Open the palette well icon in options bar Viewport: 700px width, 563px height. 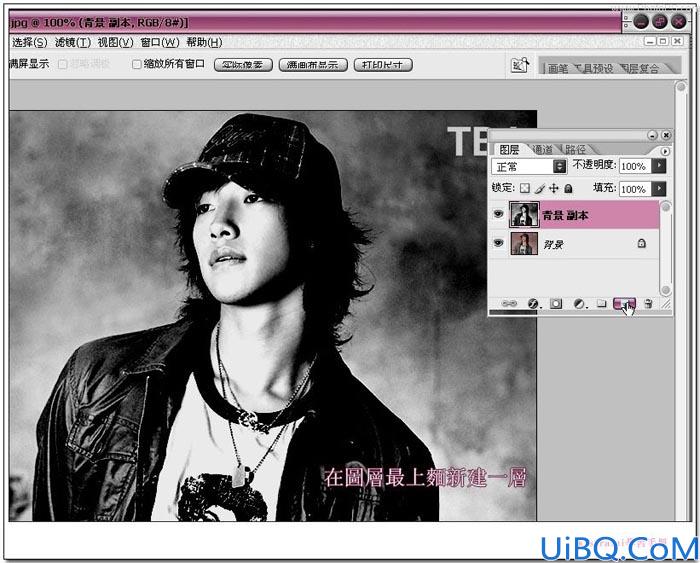[520, 65]
